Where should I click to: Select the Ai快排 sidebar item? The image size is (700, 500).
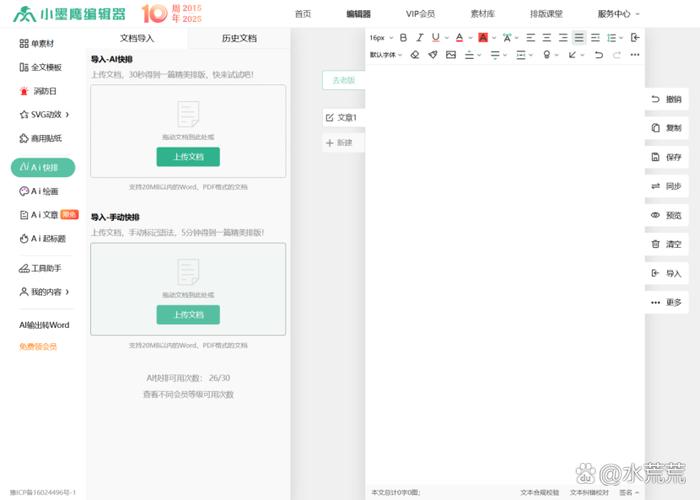[x=43, y=167]
